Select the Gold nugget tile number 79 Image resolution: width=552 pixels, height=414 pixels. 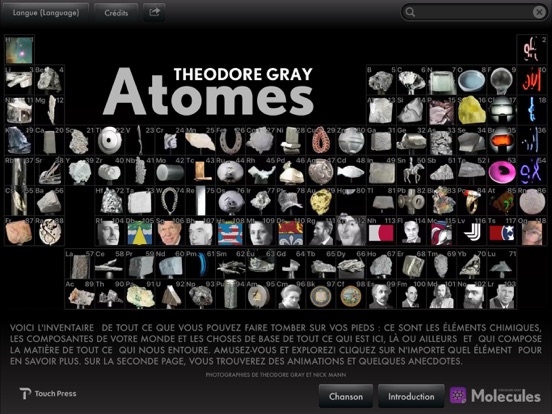click(x=321, y=201)
